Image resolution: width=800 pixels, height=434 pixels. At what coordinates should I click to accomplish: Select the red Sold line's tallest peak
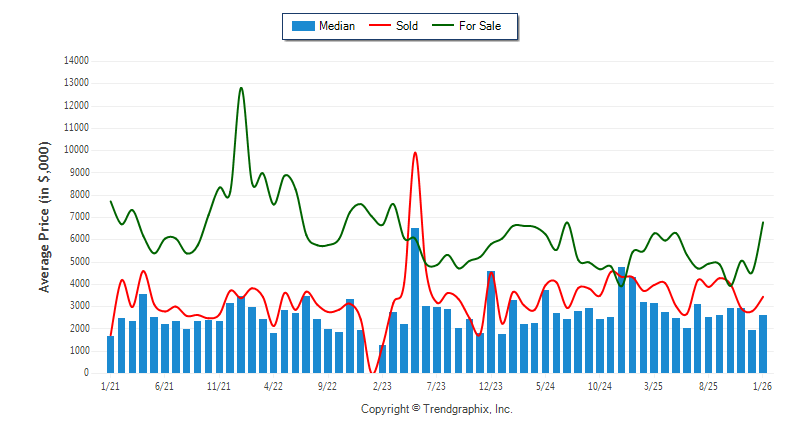tap(415, 153)
